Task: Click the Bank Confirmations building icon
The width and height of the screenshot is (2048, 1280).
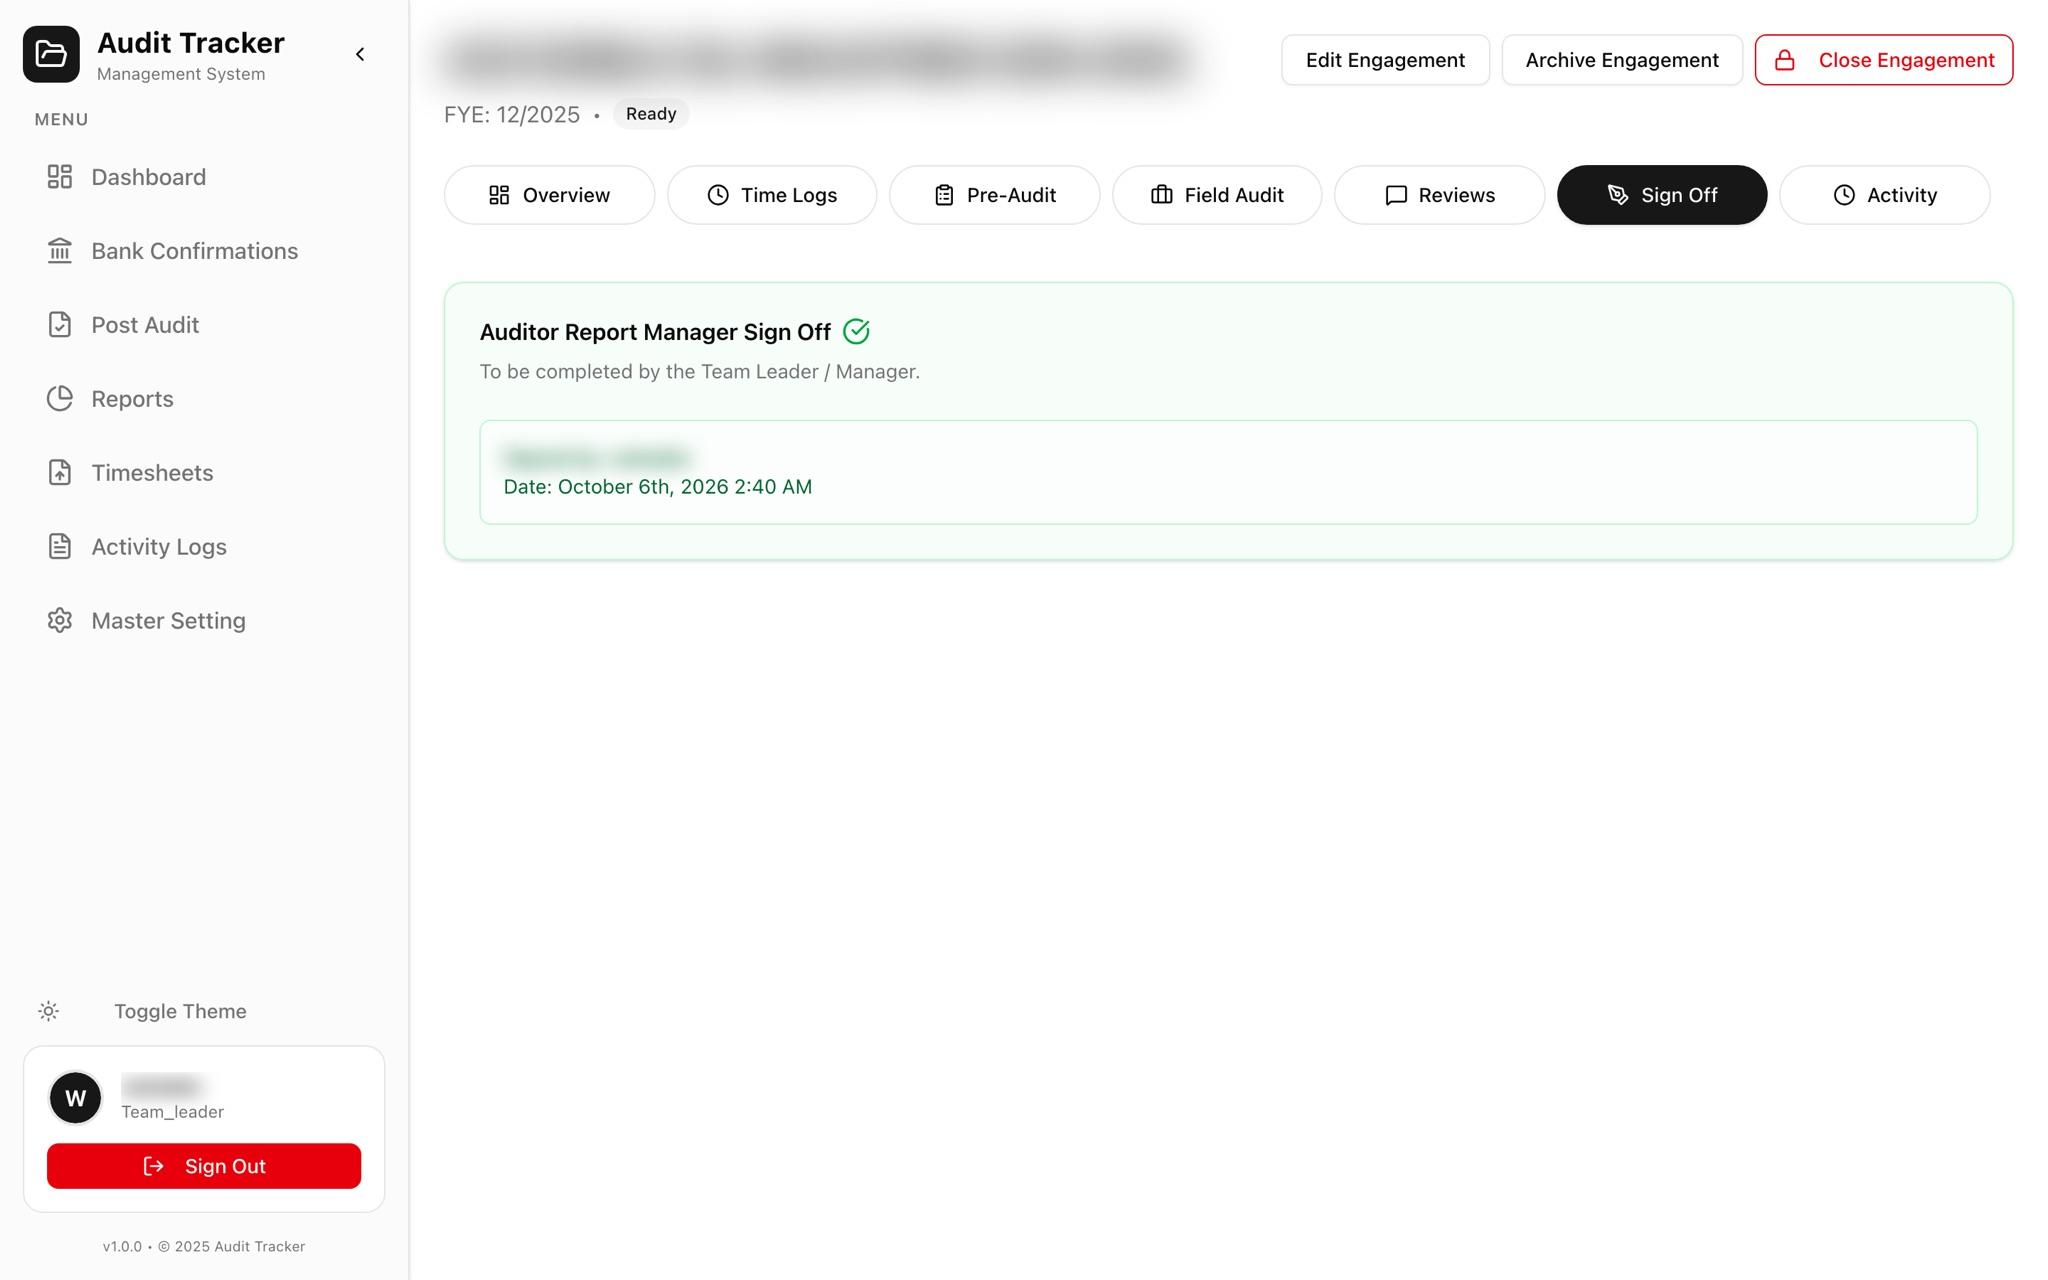Action: click(60, 251)
